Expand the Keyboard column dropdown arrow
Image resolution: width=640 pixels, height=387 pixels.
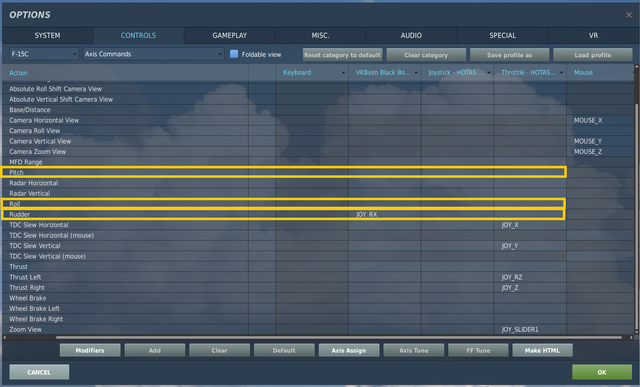(343, 73)
